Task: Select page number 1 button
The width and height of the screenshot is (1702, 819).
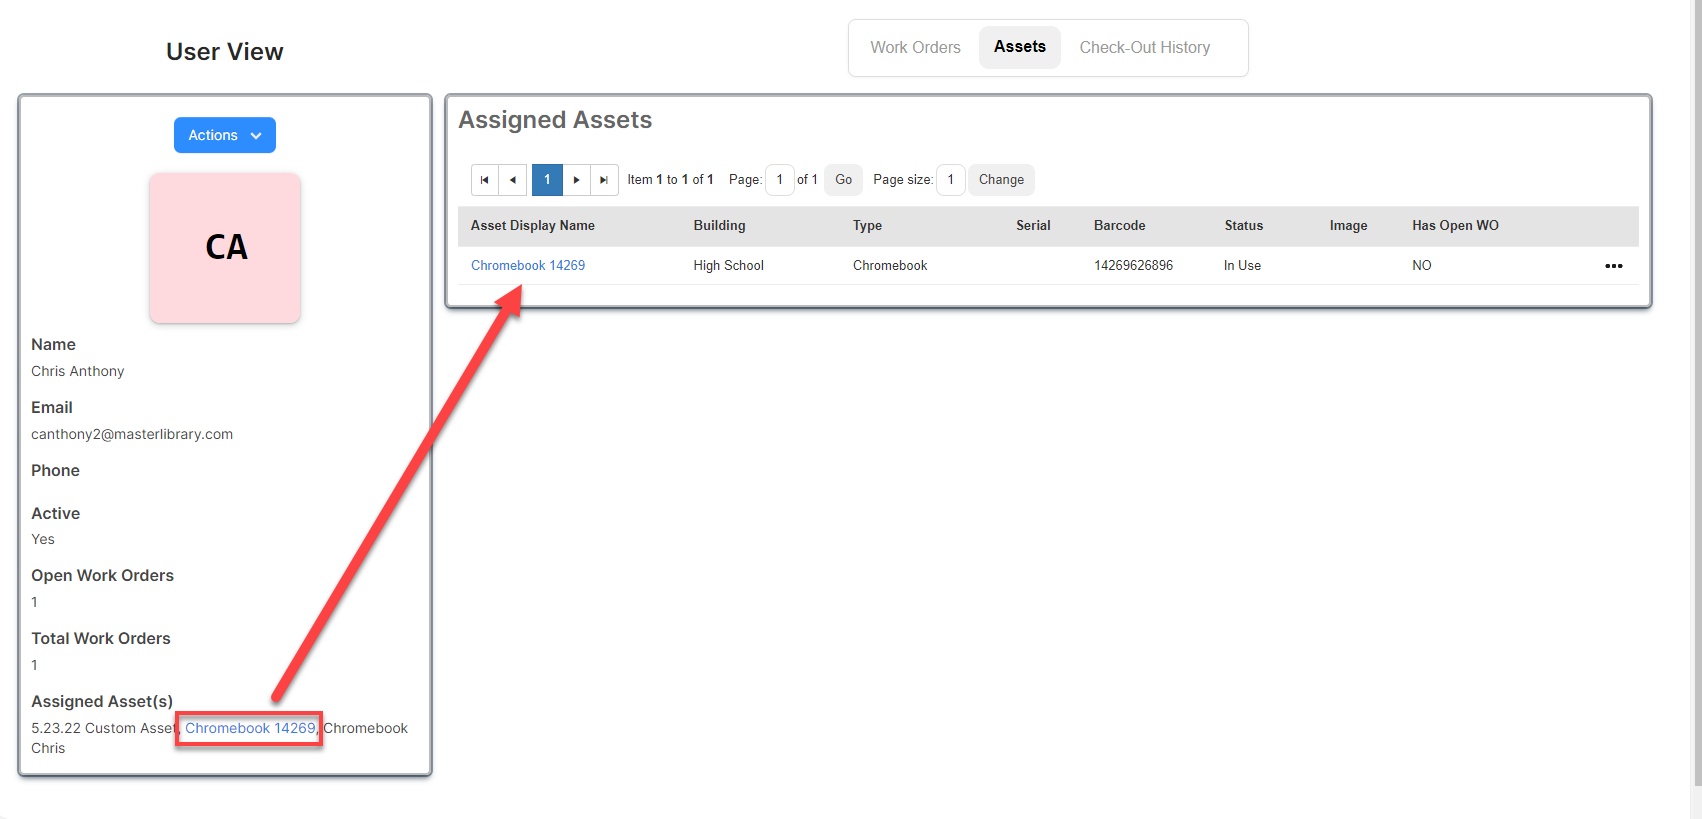Action: point(547,180)
